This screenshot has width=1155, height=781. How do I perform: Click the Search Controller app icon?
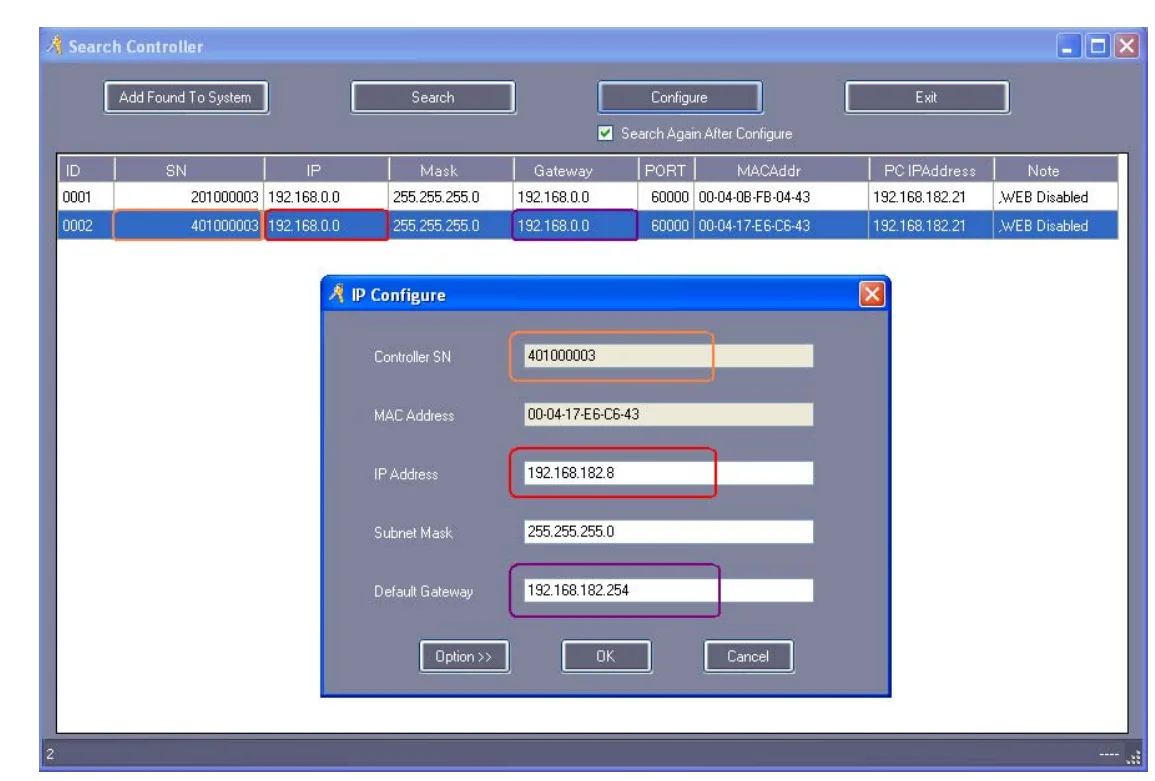55,46
